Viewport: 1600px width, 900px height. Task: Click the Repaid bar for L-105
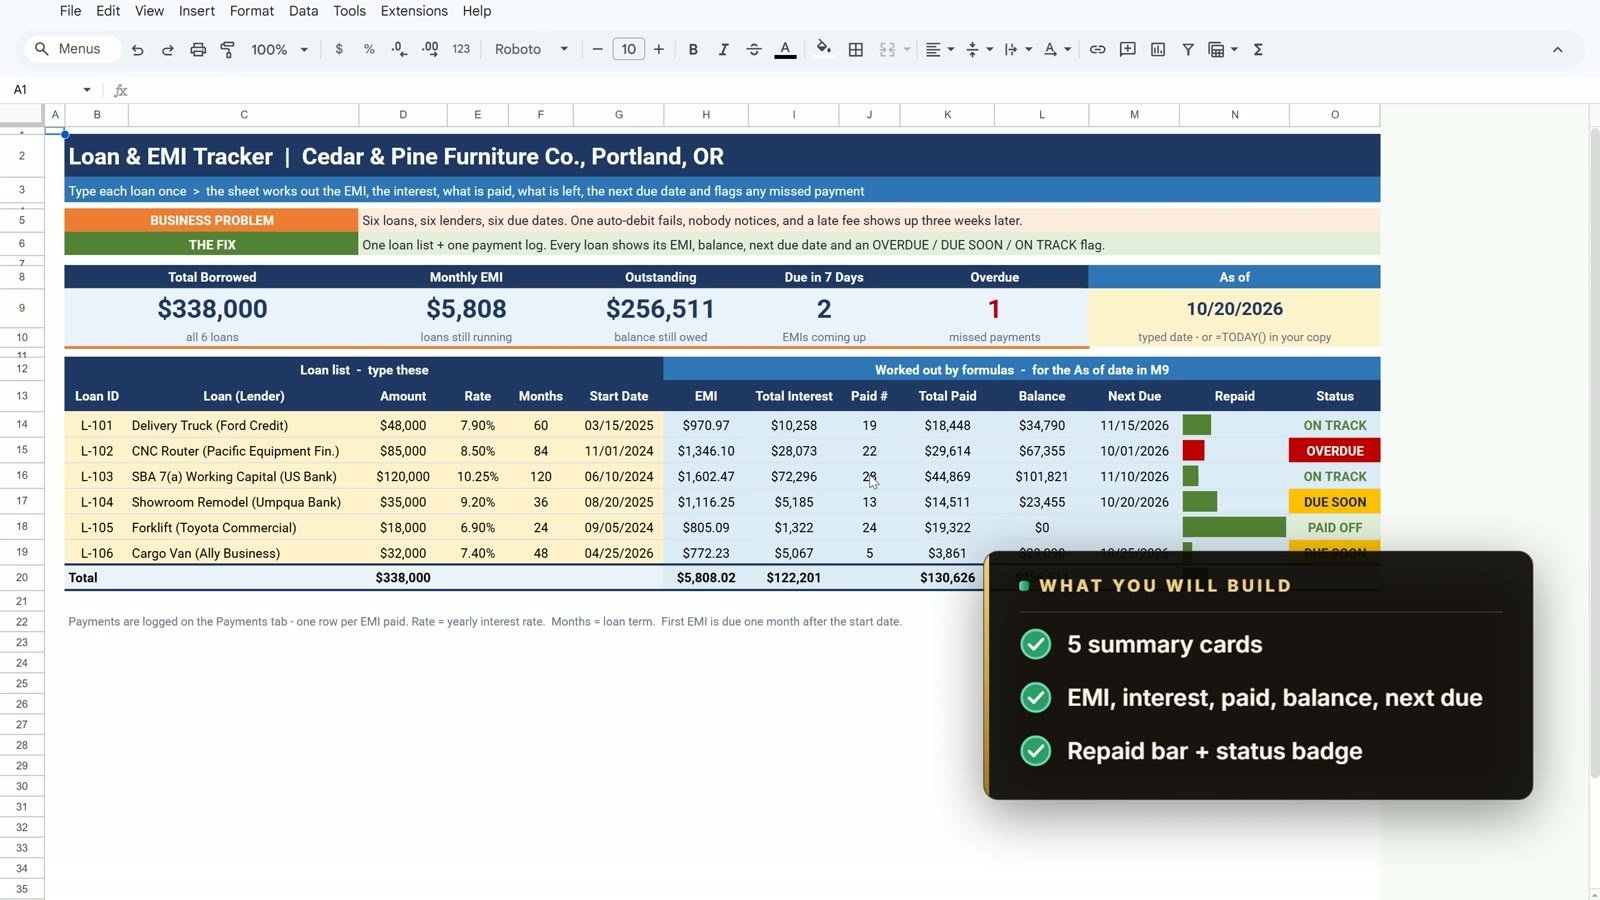click(1235, 528)
